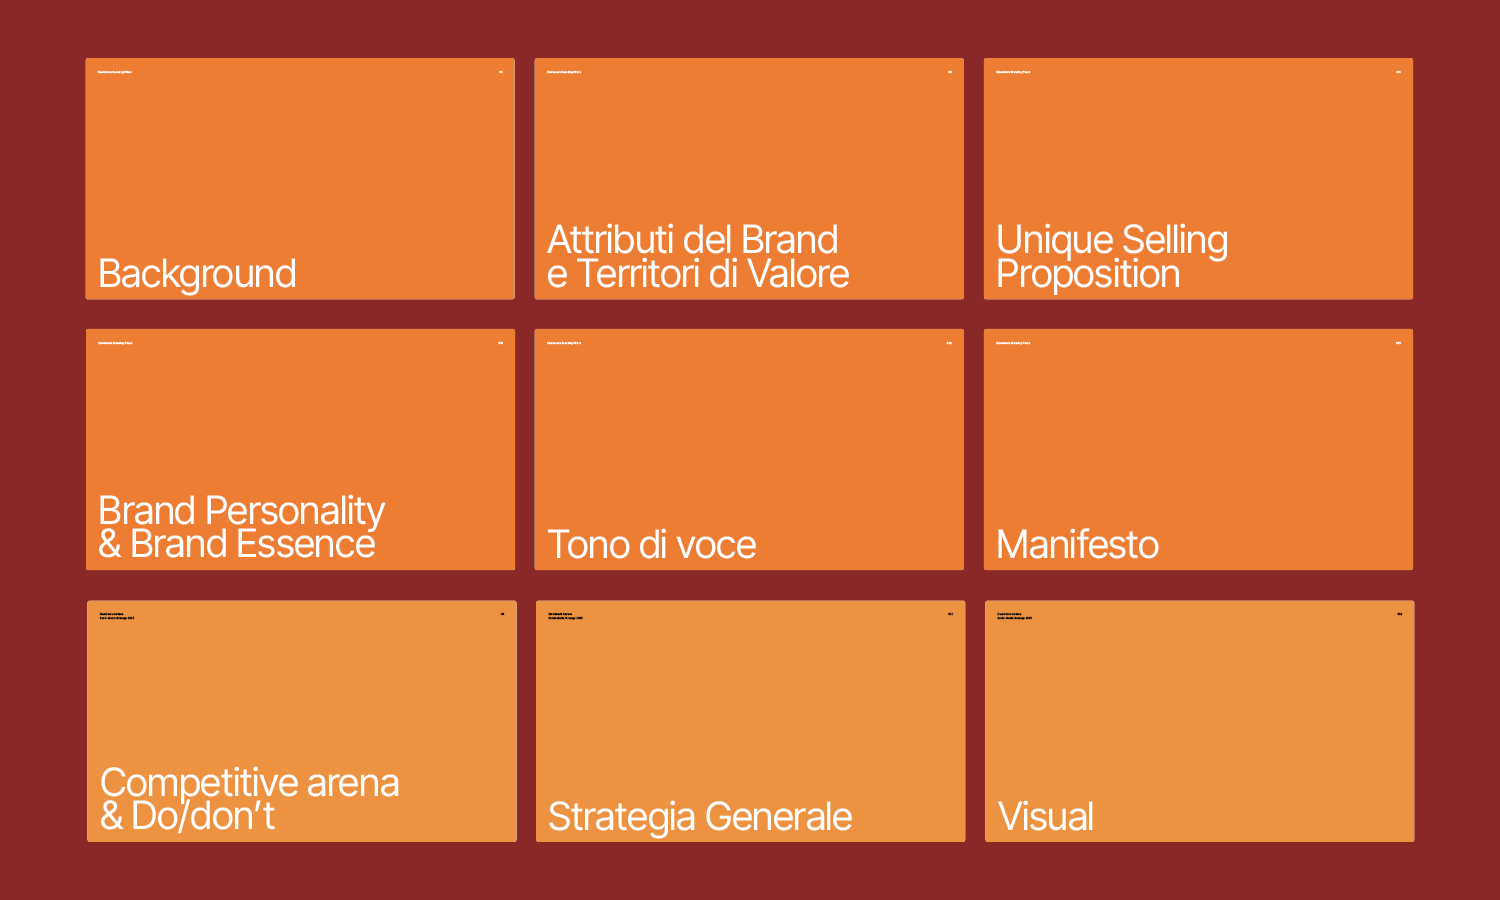This screenshot has width=1500, height=900.
Task: Click the page number on Tono di voce slide
Action: 949,343
